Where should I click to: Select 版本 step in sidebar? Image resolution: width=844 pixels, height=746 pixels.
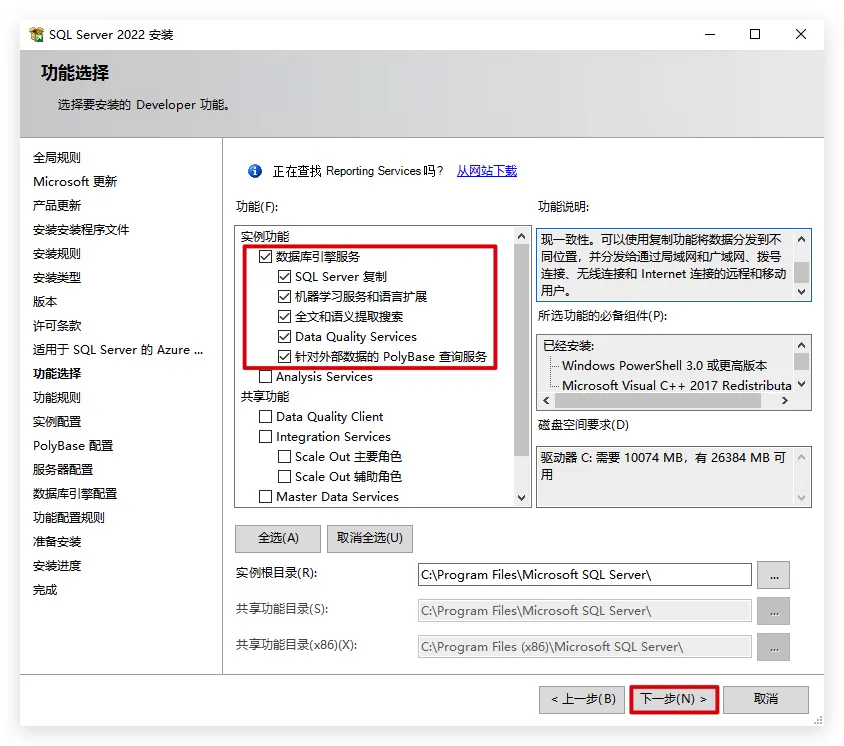click(45, 301)
